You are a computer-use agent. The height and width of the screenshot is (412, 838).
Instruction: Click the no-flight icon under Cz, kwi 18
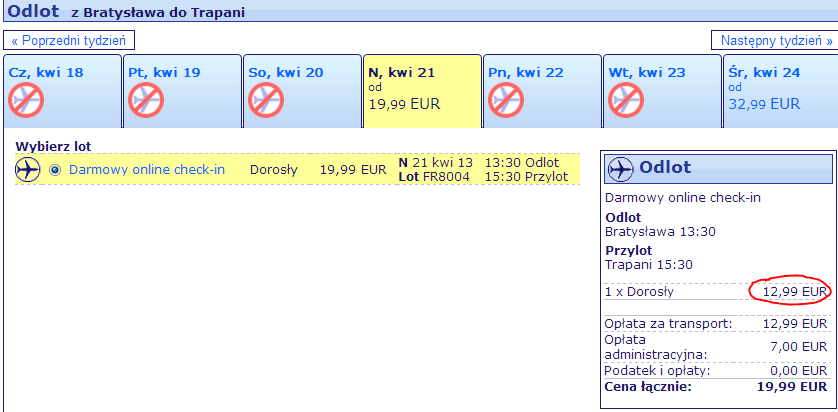[x=26, y=100]
